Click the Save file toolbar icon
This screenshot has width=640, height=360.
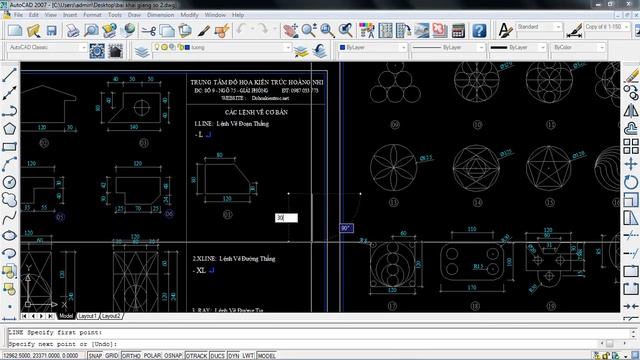[51, 31]
